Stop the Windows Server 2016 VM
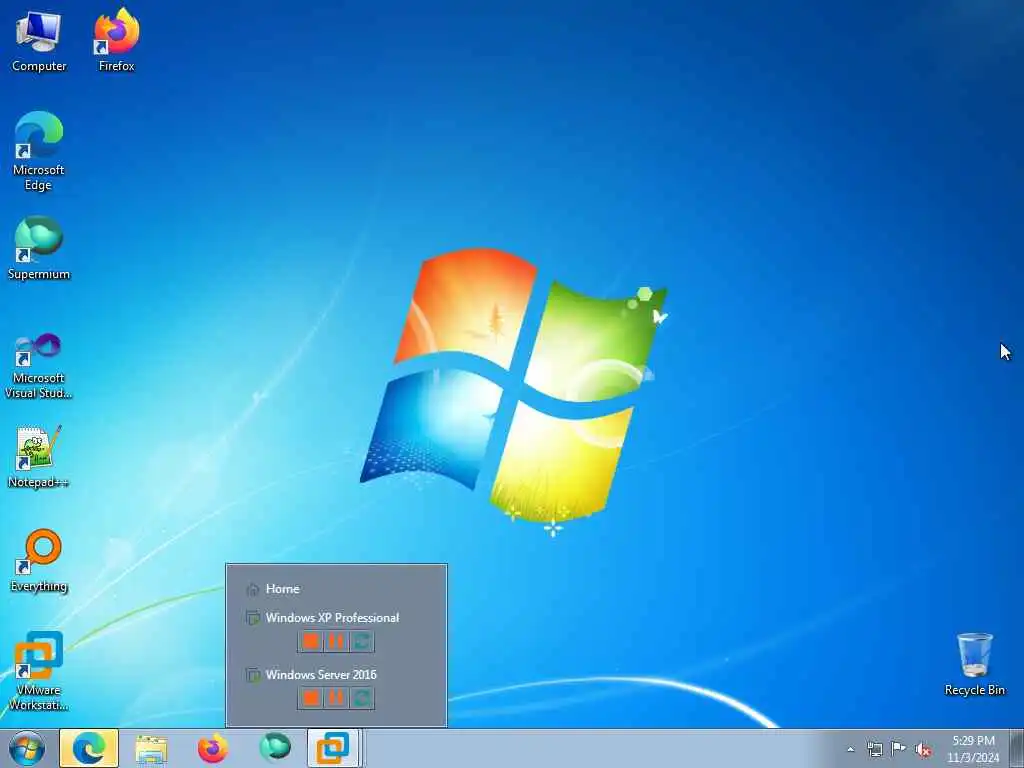Viewport: 1024px width, 768px height. point(311,698)
